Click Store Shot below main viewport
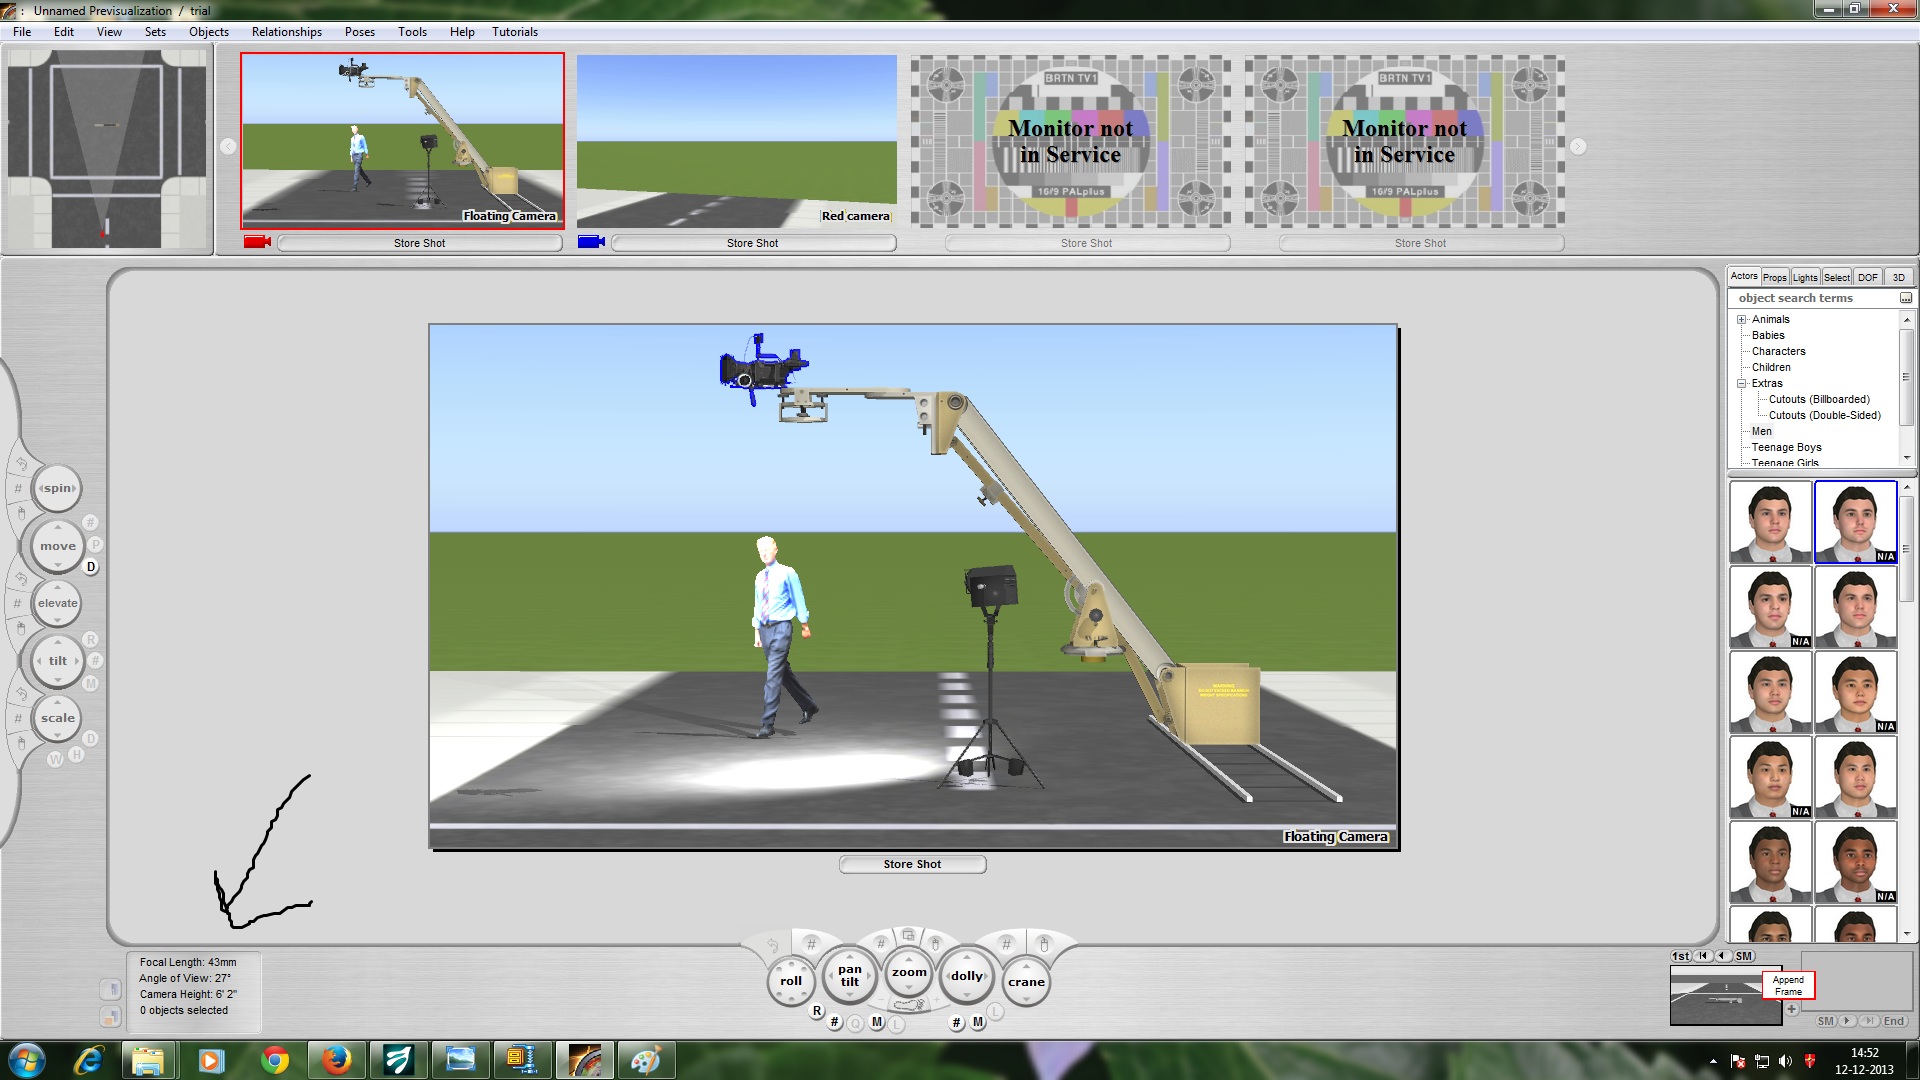 (912, 864)
